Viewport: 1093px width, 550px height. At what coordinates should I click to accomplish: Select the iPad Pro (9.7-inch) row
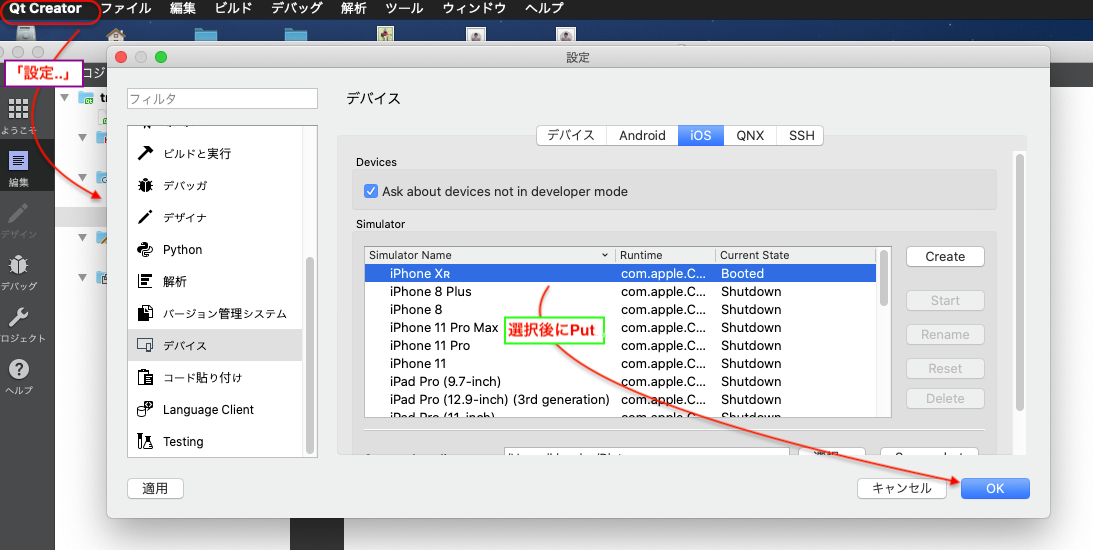click(620, 382)
